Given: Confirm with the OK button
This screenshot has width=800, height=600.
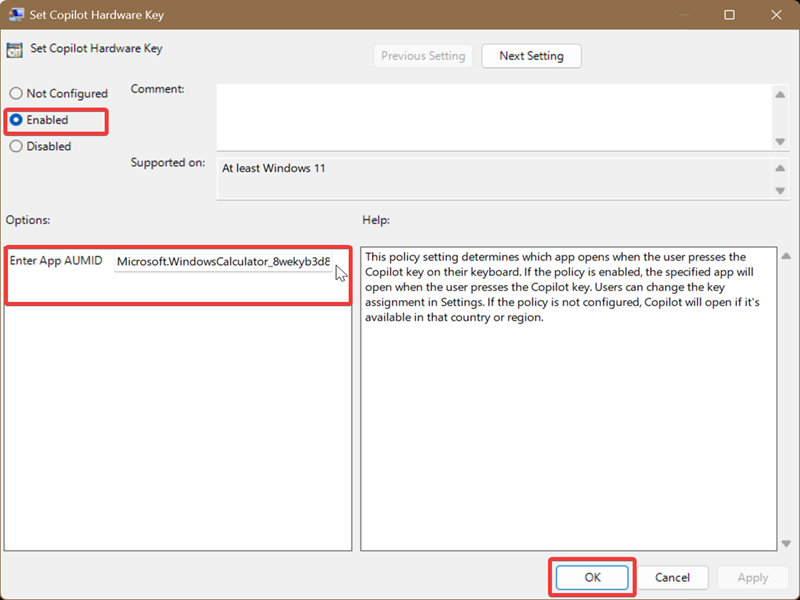Looking at the screenshot, I should (x=592, y=578).
